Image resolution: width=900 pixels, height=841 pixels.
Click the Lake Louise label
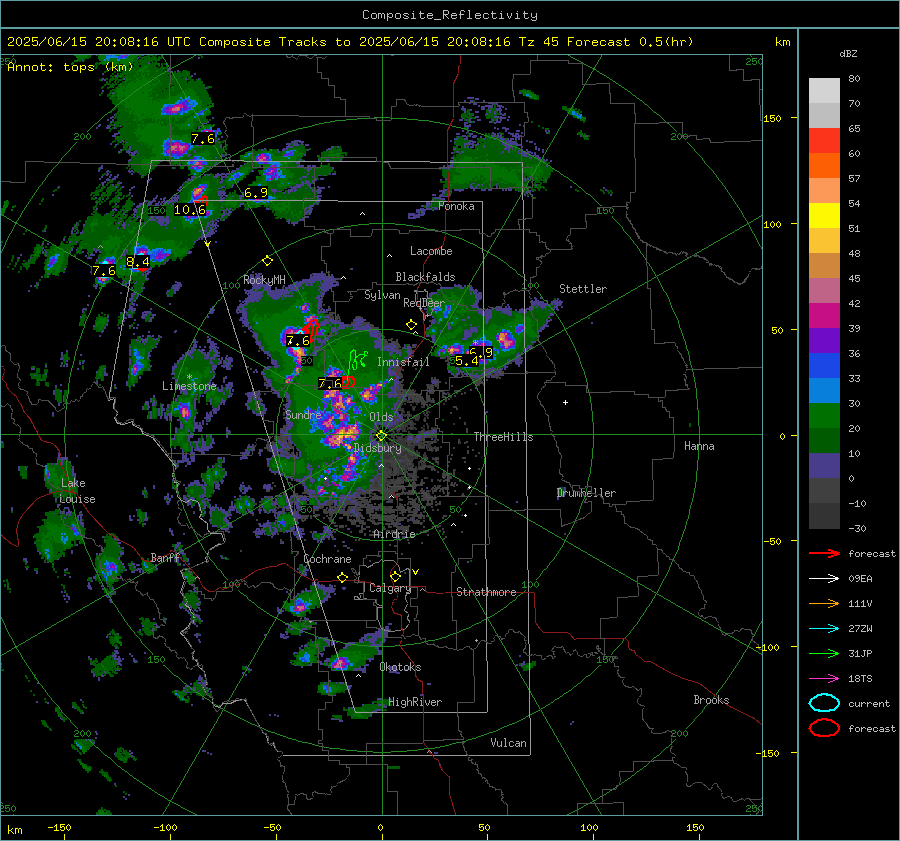77,491
